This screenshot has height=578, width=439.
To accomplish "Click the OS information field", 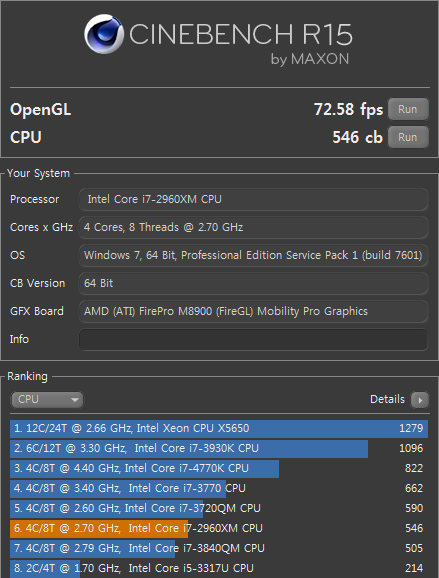I will coord(253,255).
